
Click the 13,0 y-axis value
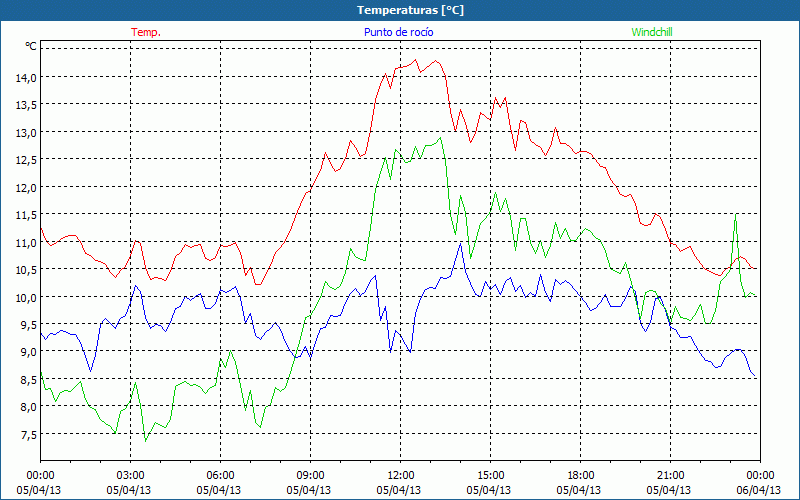click(26, 133)
